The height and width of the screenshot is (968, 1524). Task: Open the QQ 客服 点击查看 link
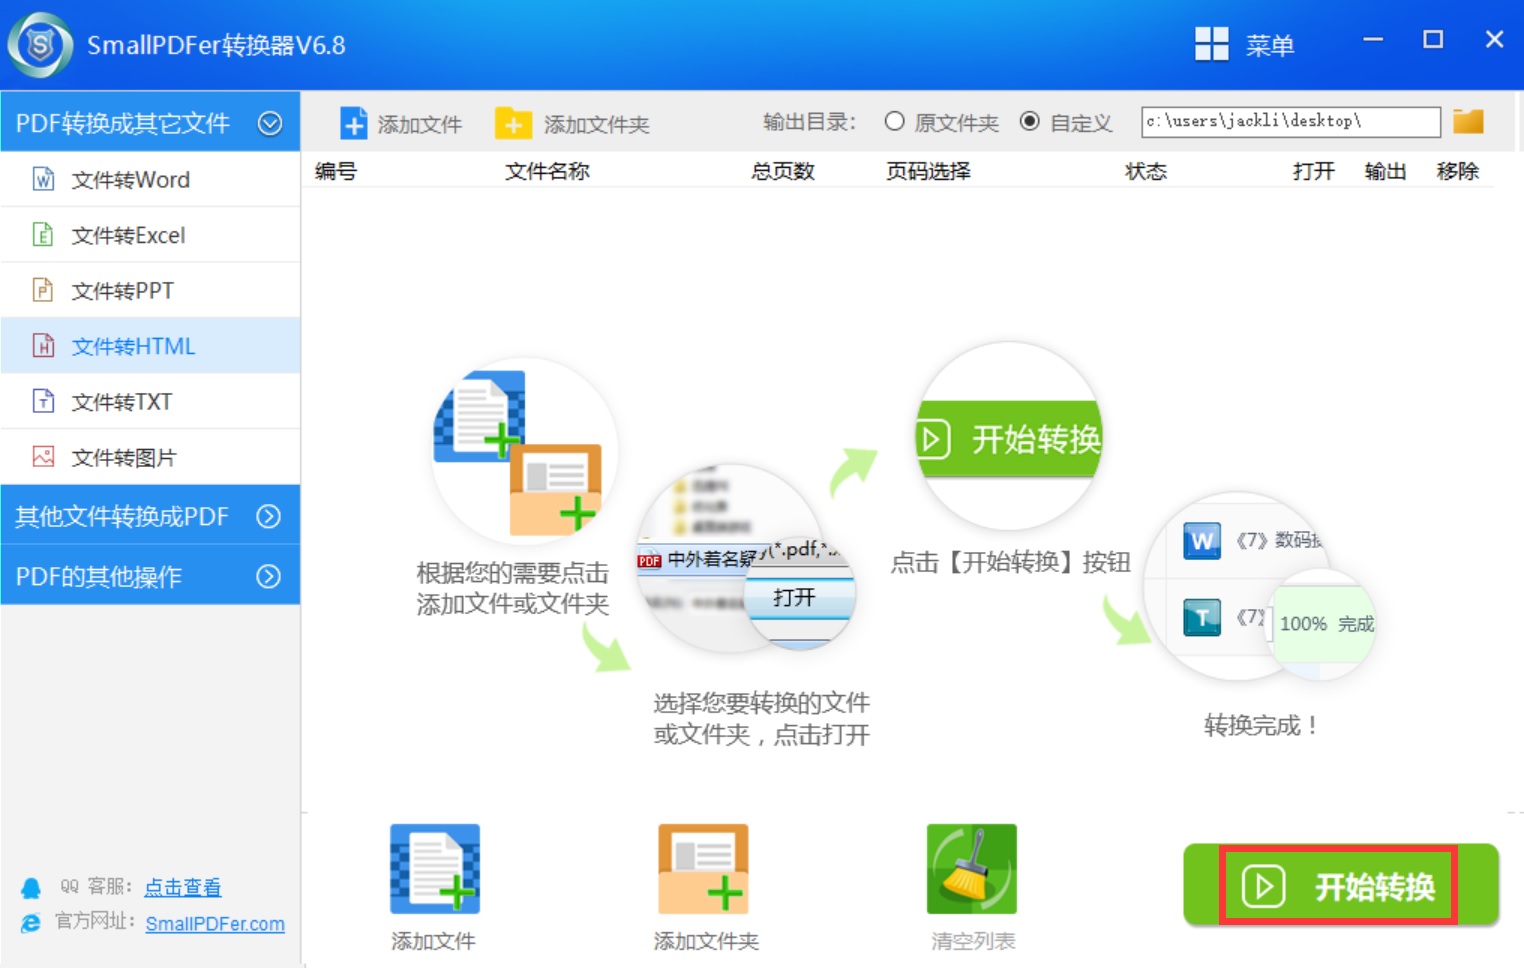coord(183,887)
